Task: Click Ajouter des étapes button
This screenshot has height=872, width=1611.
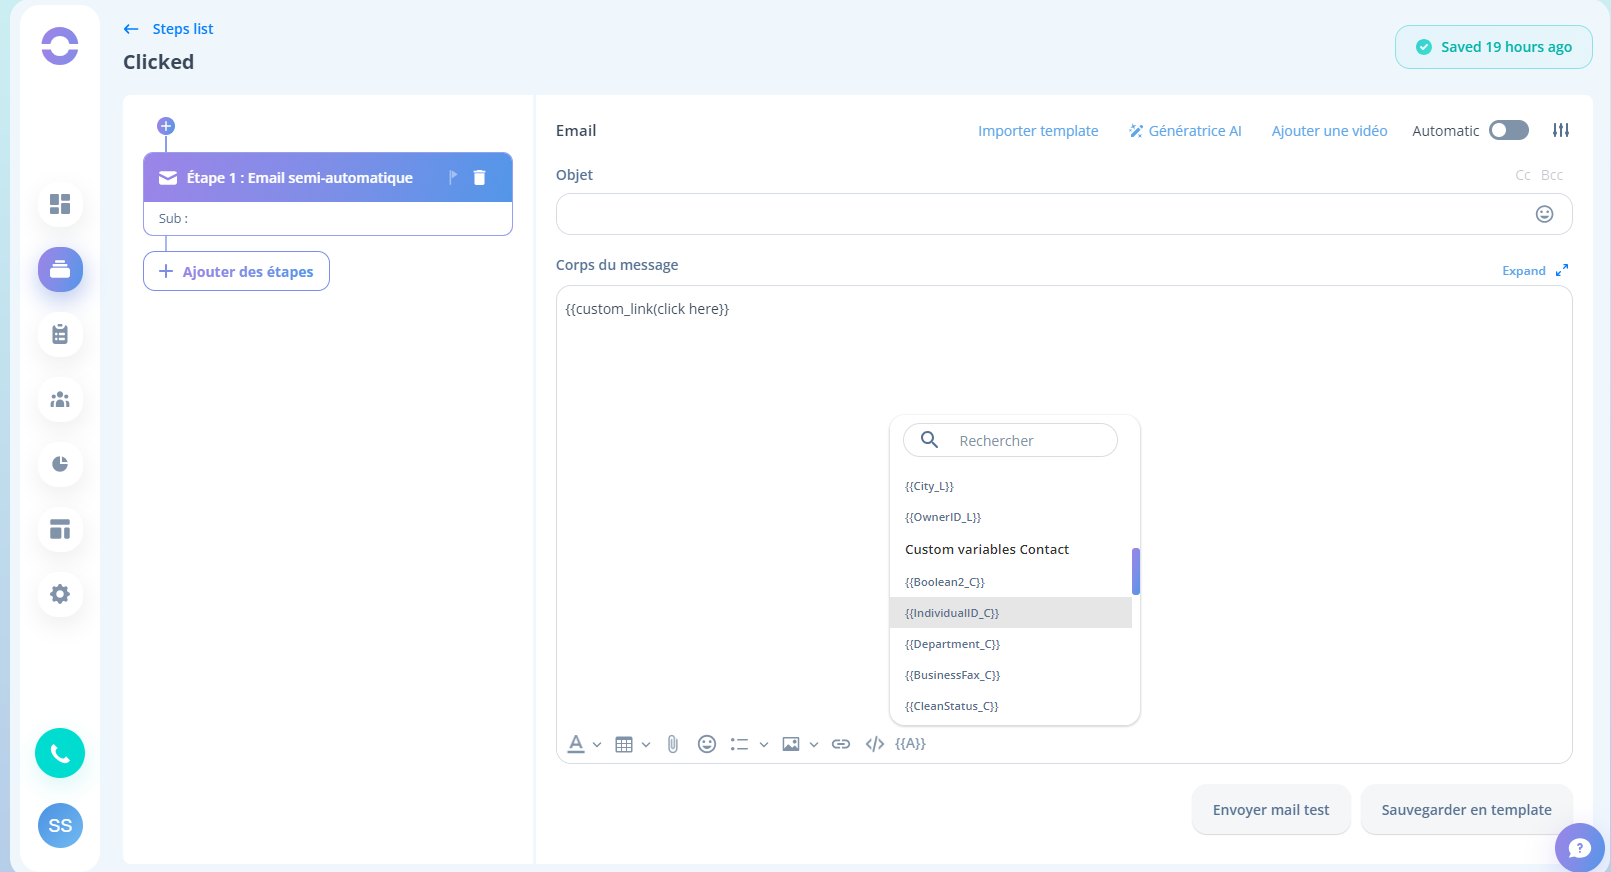Action: pyautogui.click(x=236, y=271)
